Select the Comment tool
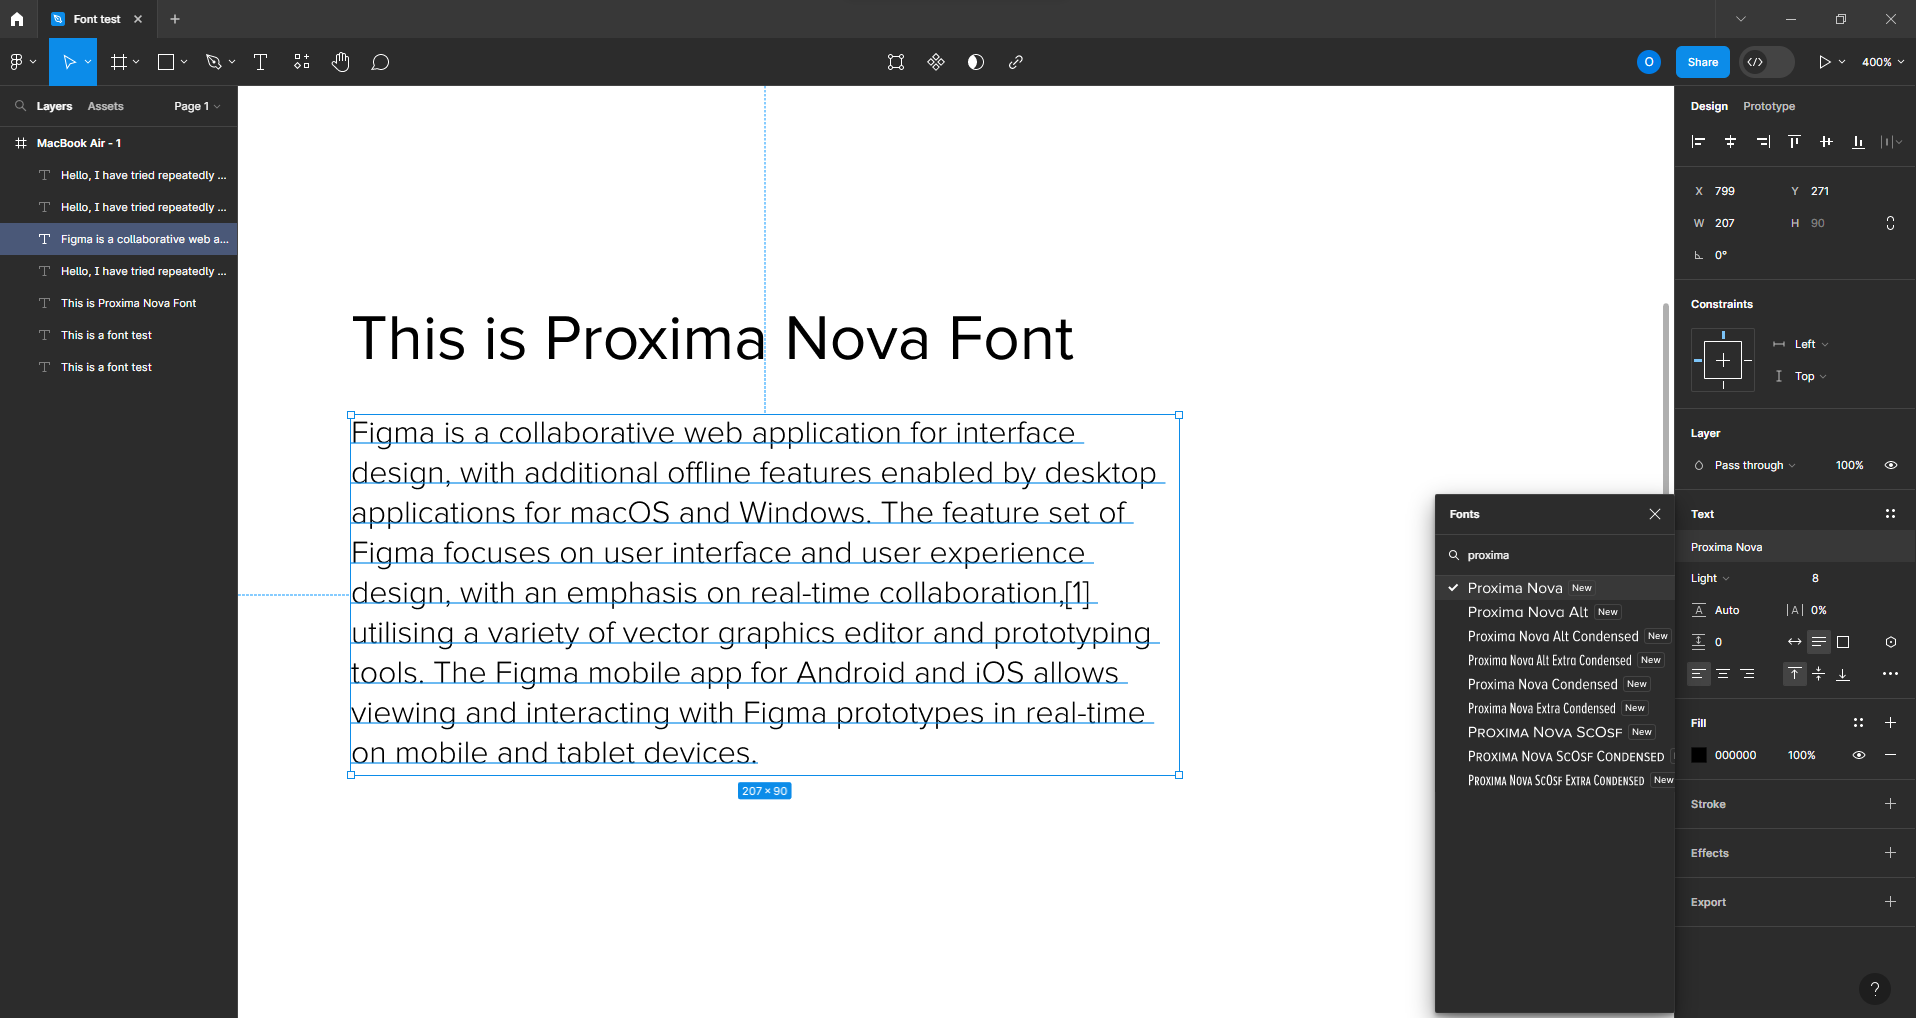1916x1018 pixels. click(x=380, y=62)
